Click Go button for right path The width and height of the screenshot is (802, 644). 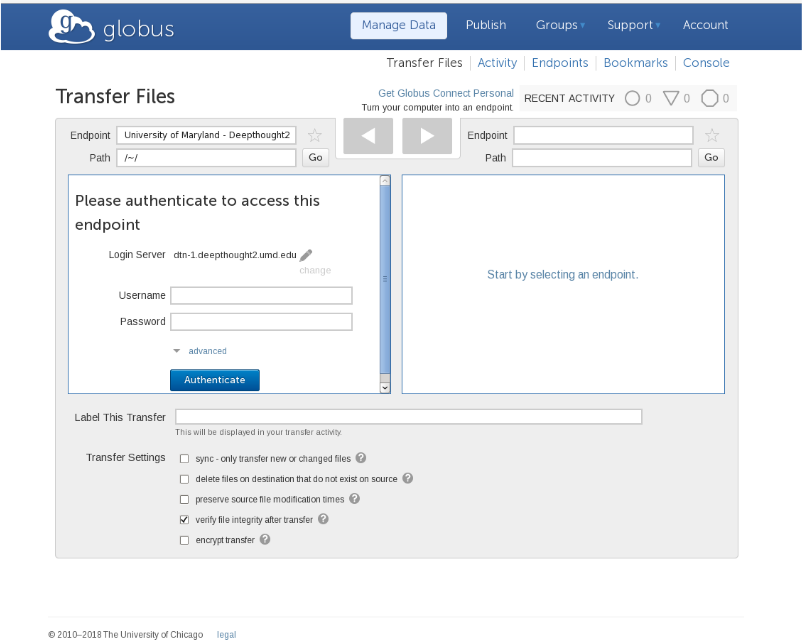click(x=711, y=158)
